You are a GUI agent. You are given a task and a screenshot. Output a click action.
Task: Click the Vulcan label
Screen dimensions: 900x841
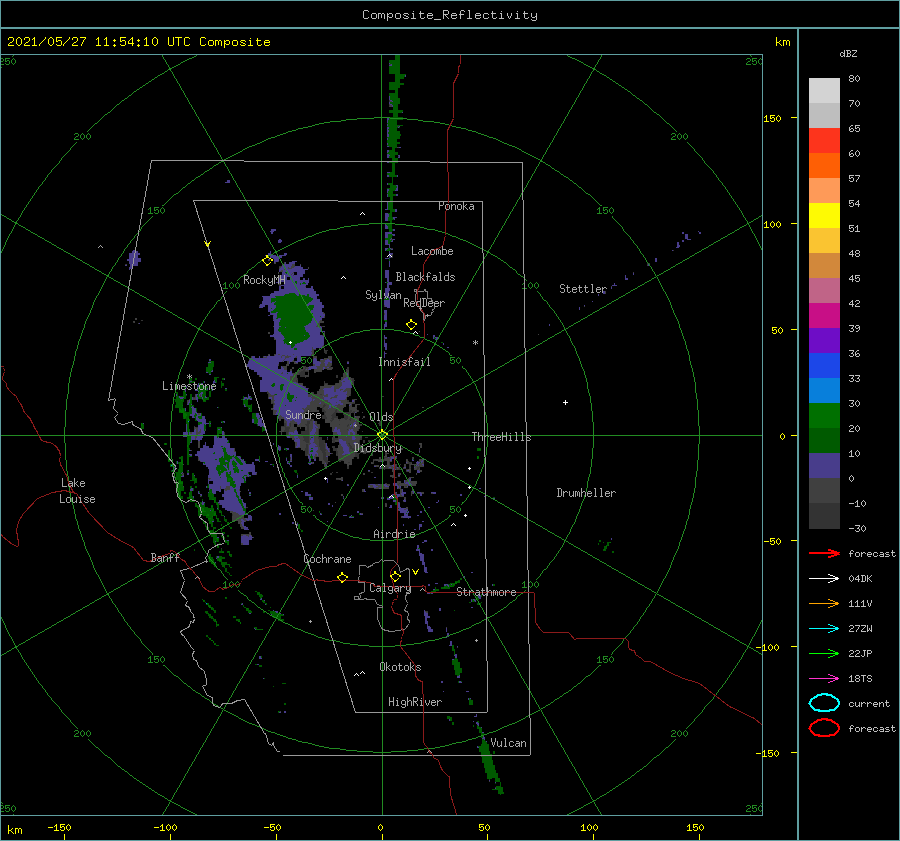click(x=508, y=743)
